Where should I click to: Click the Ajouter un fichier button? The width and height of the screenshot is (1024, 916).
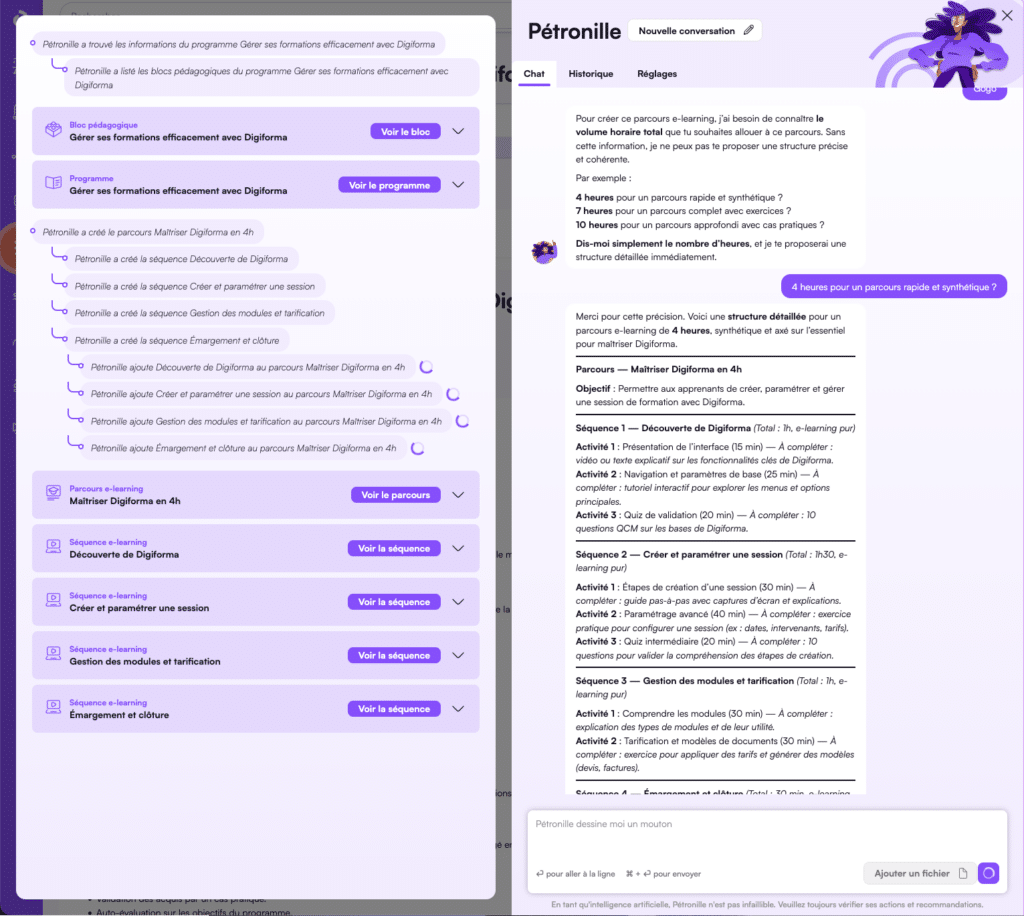919,874
